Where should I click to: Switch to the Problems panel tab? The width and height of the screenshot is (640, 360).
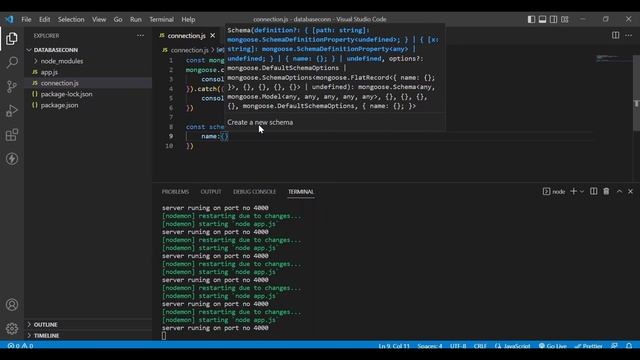coord(175,191)
